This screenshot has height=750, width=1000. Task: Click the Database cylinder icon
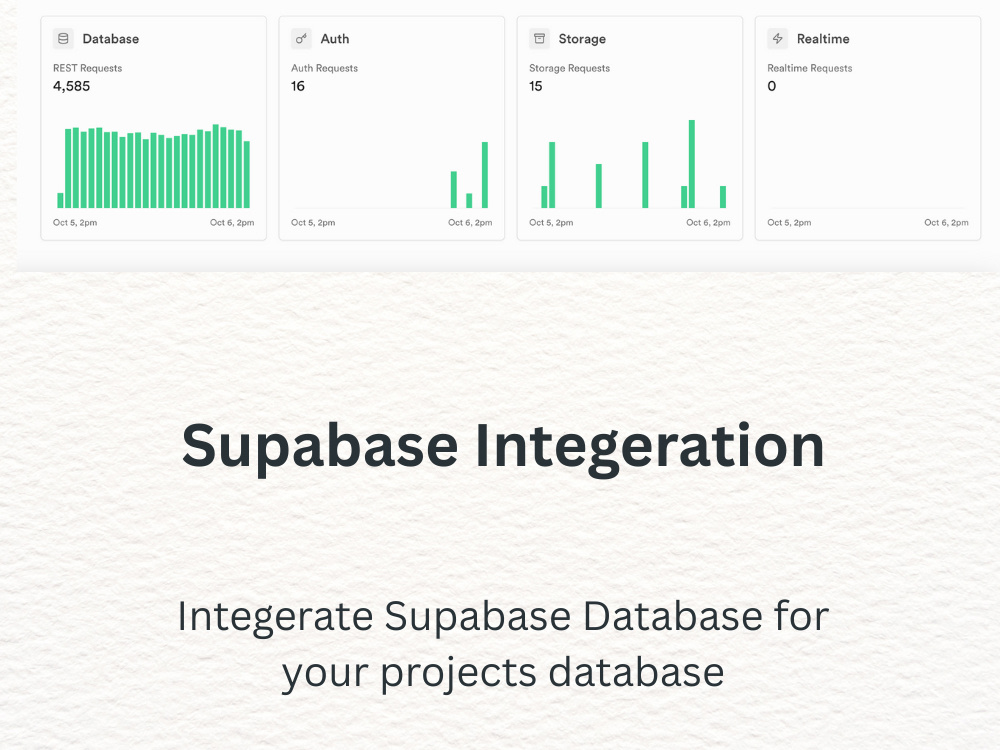pos(63,39)
